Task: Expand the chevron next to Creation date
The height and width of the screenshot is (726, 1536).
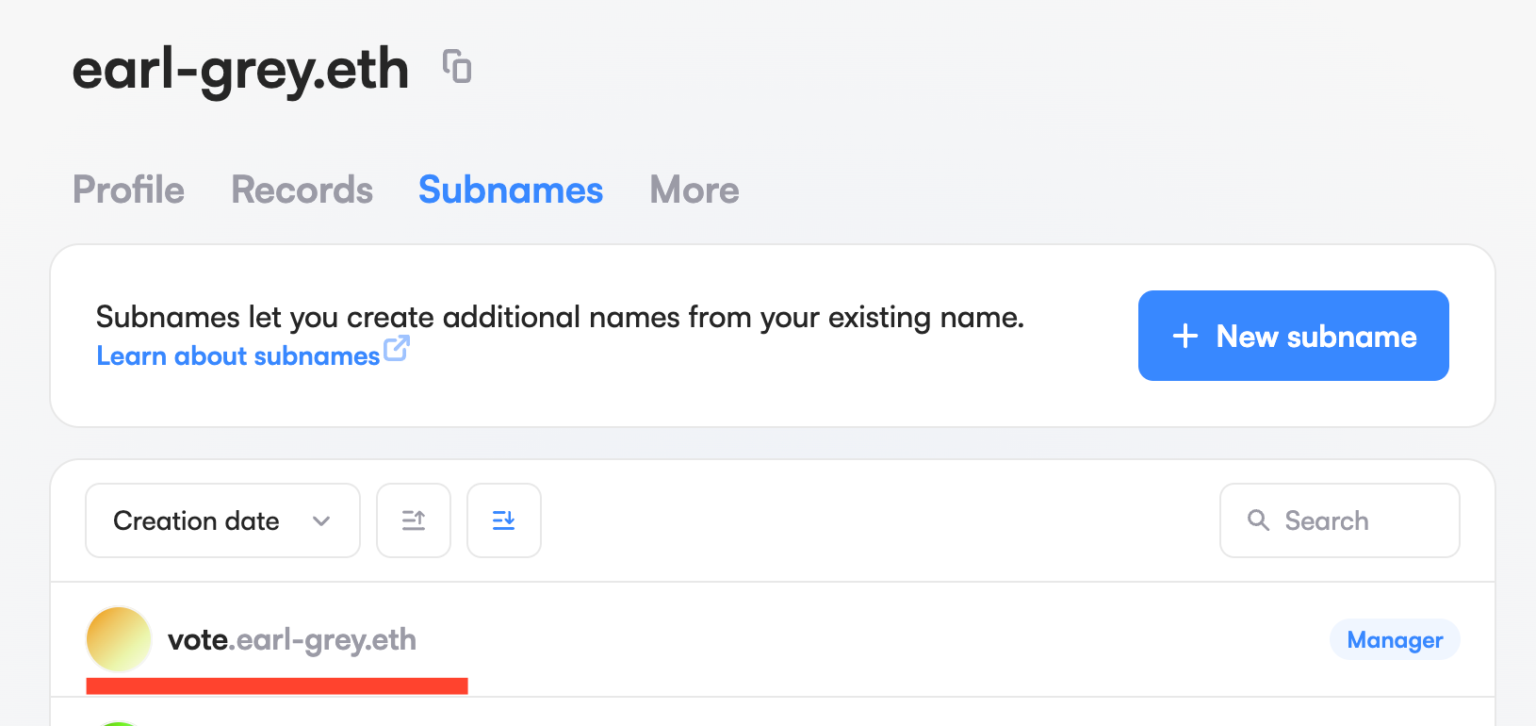Action: click(x=321, y=521)
